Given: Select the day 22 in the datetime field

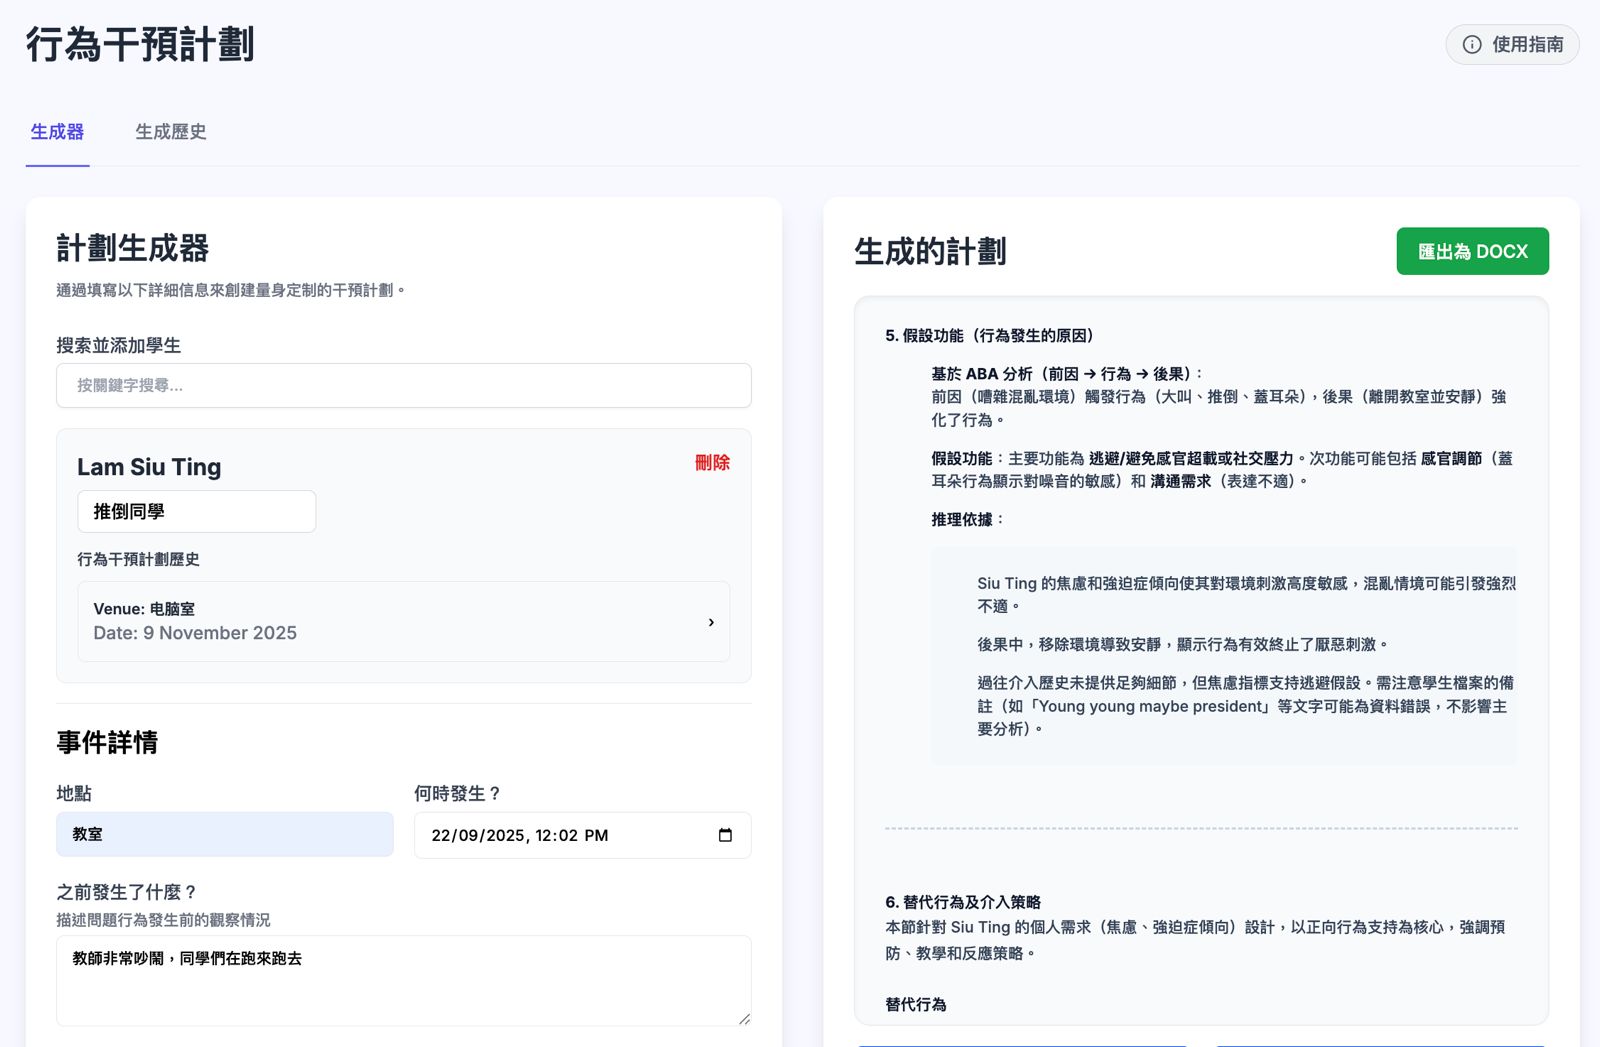Looking at the screenshot, I should (x=441, y=836).
